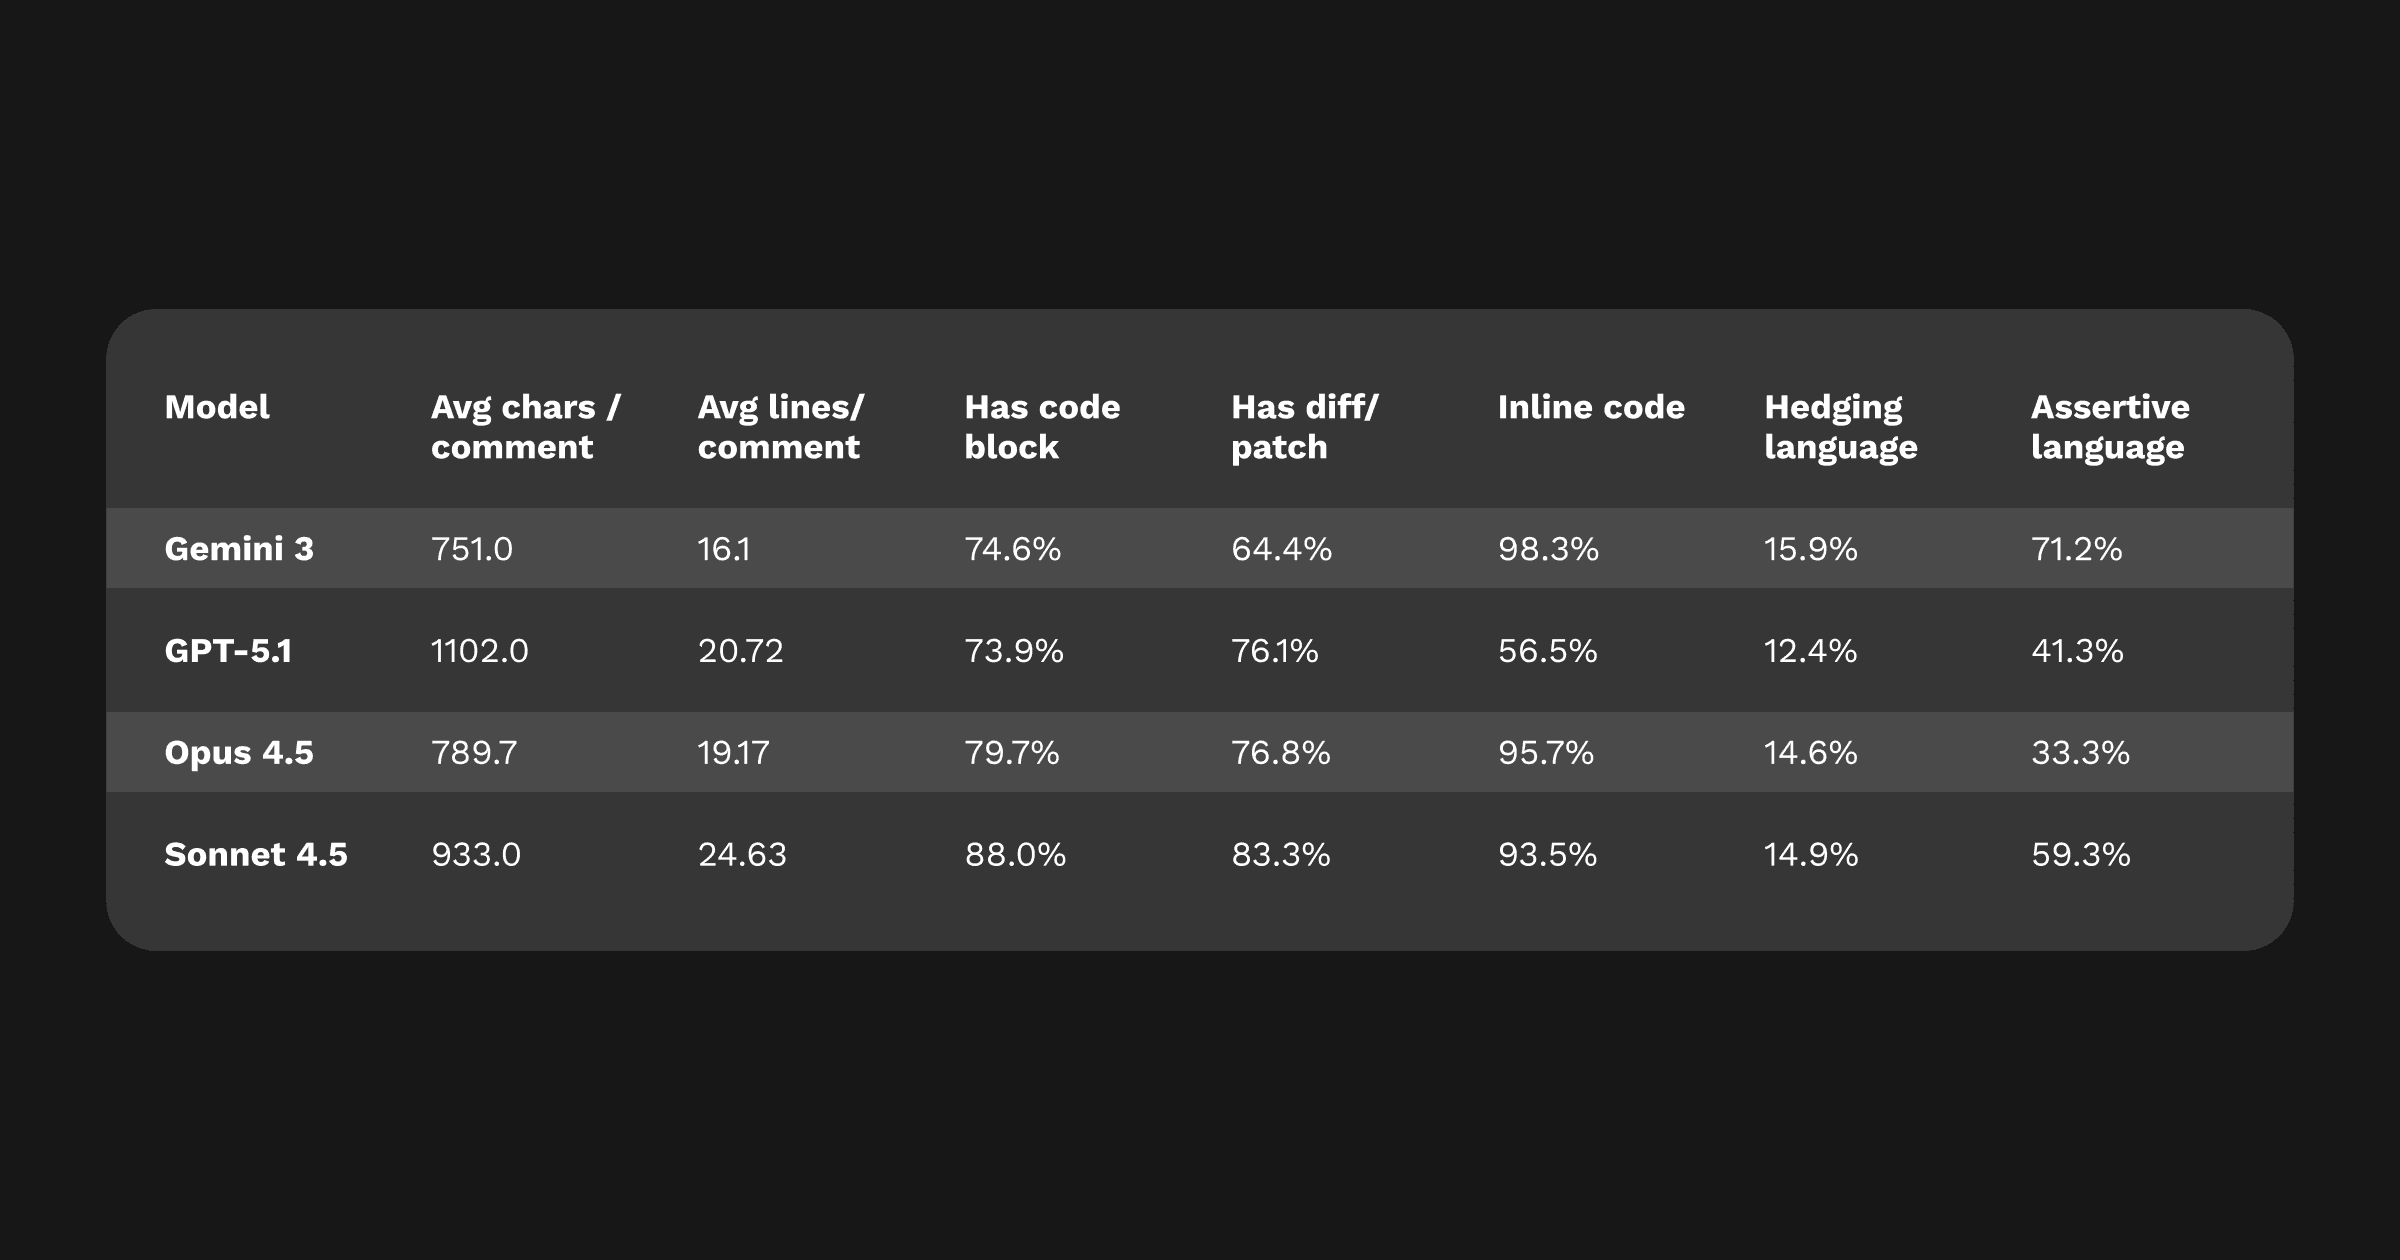Image resolution: width=2400 pixels, height=1260 pixels.
Task: Click the 24.63 avg lines value
Action: tap(742, 854)
